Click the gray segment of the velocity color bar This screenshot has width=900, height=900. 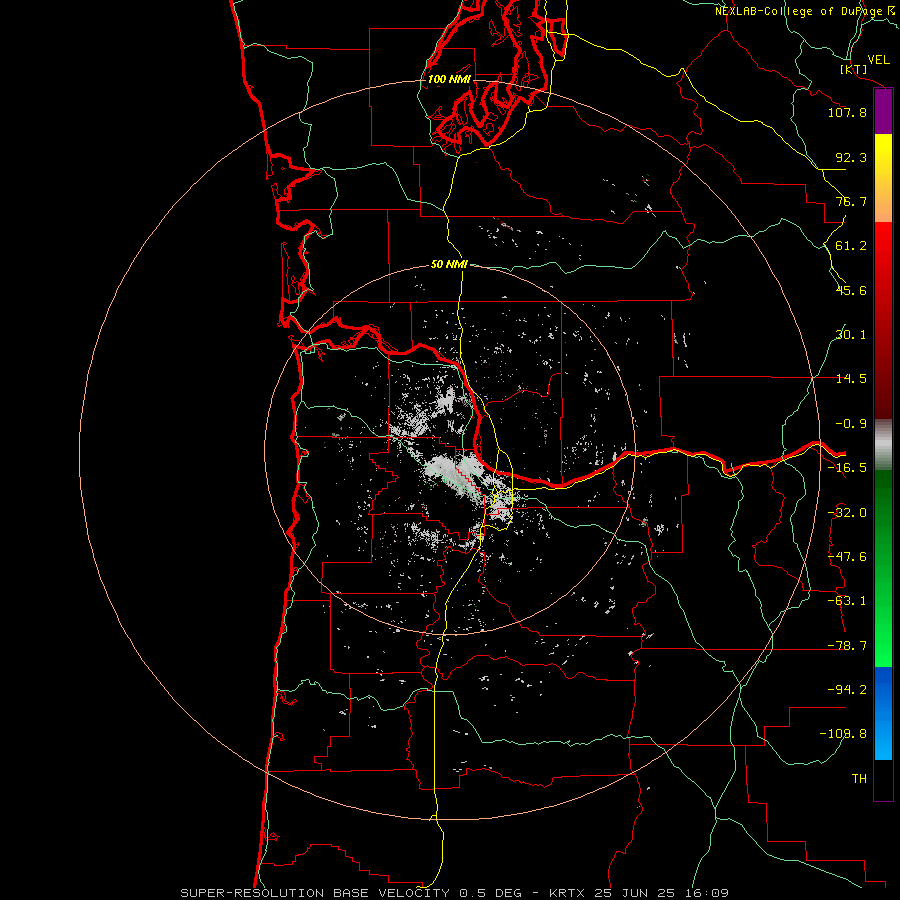tap(883, 445)
